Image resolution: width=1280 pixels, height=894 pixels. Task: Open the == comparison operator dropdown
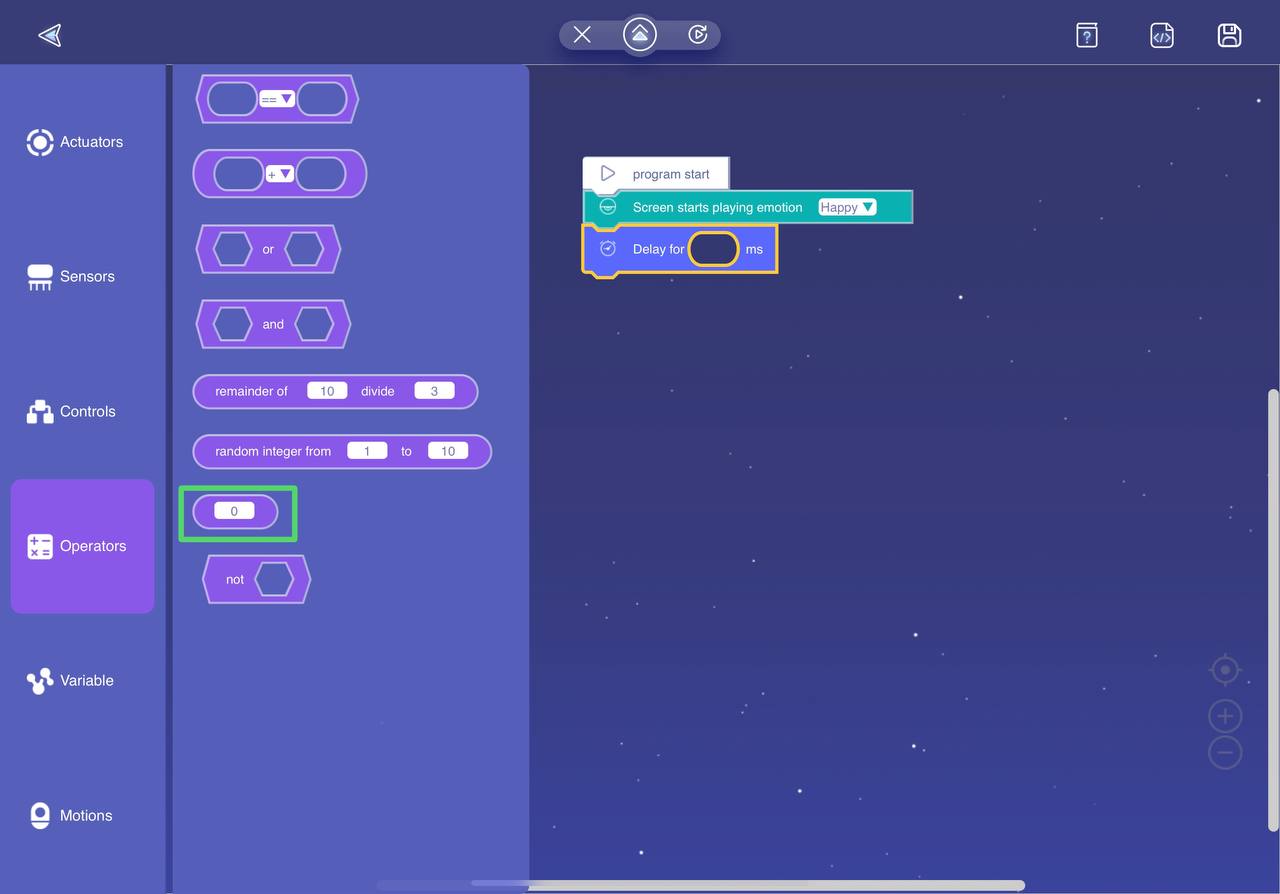[277, 99]
